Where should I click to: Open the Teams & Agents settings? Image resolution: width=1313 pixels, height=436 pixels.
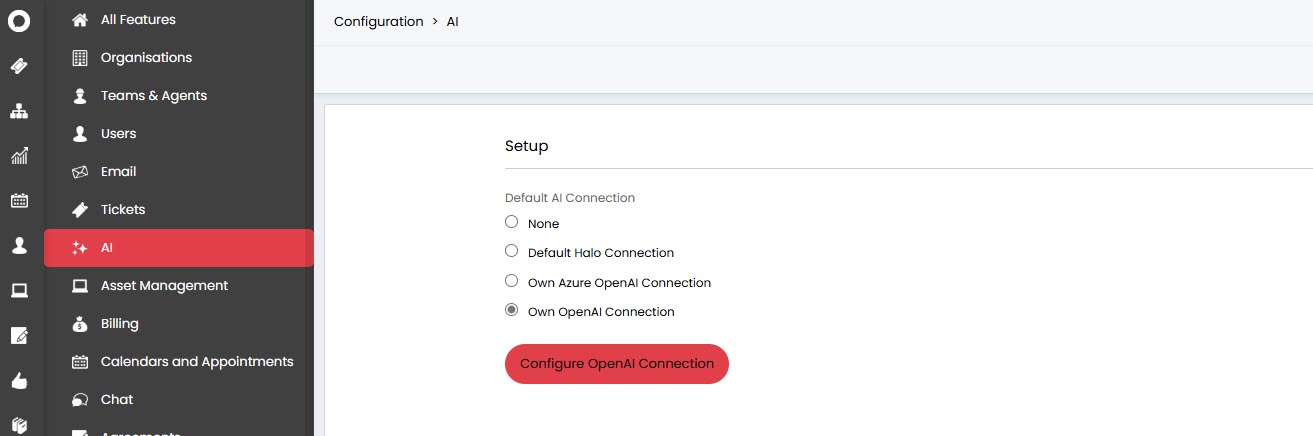click(153, 96)
